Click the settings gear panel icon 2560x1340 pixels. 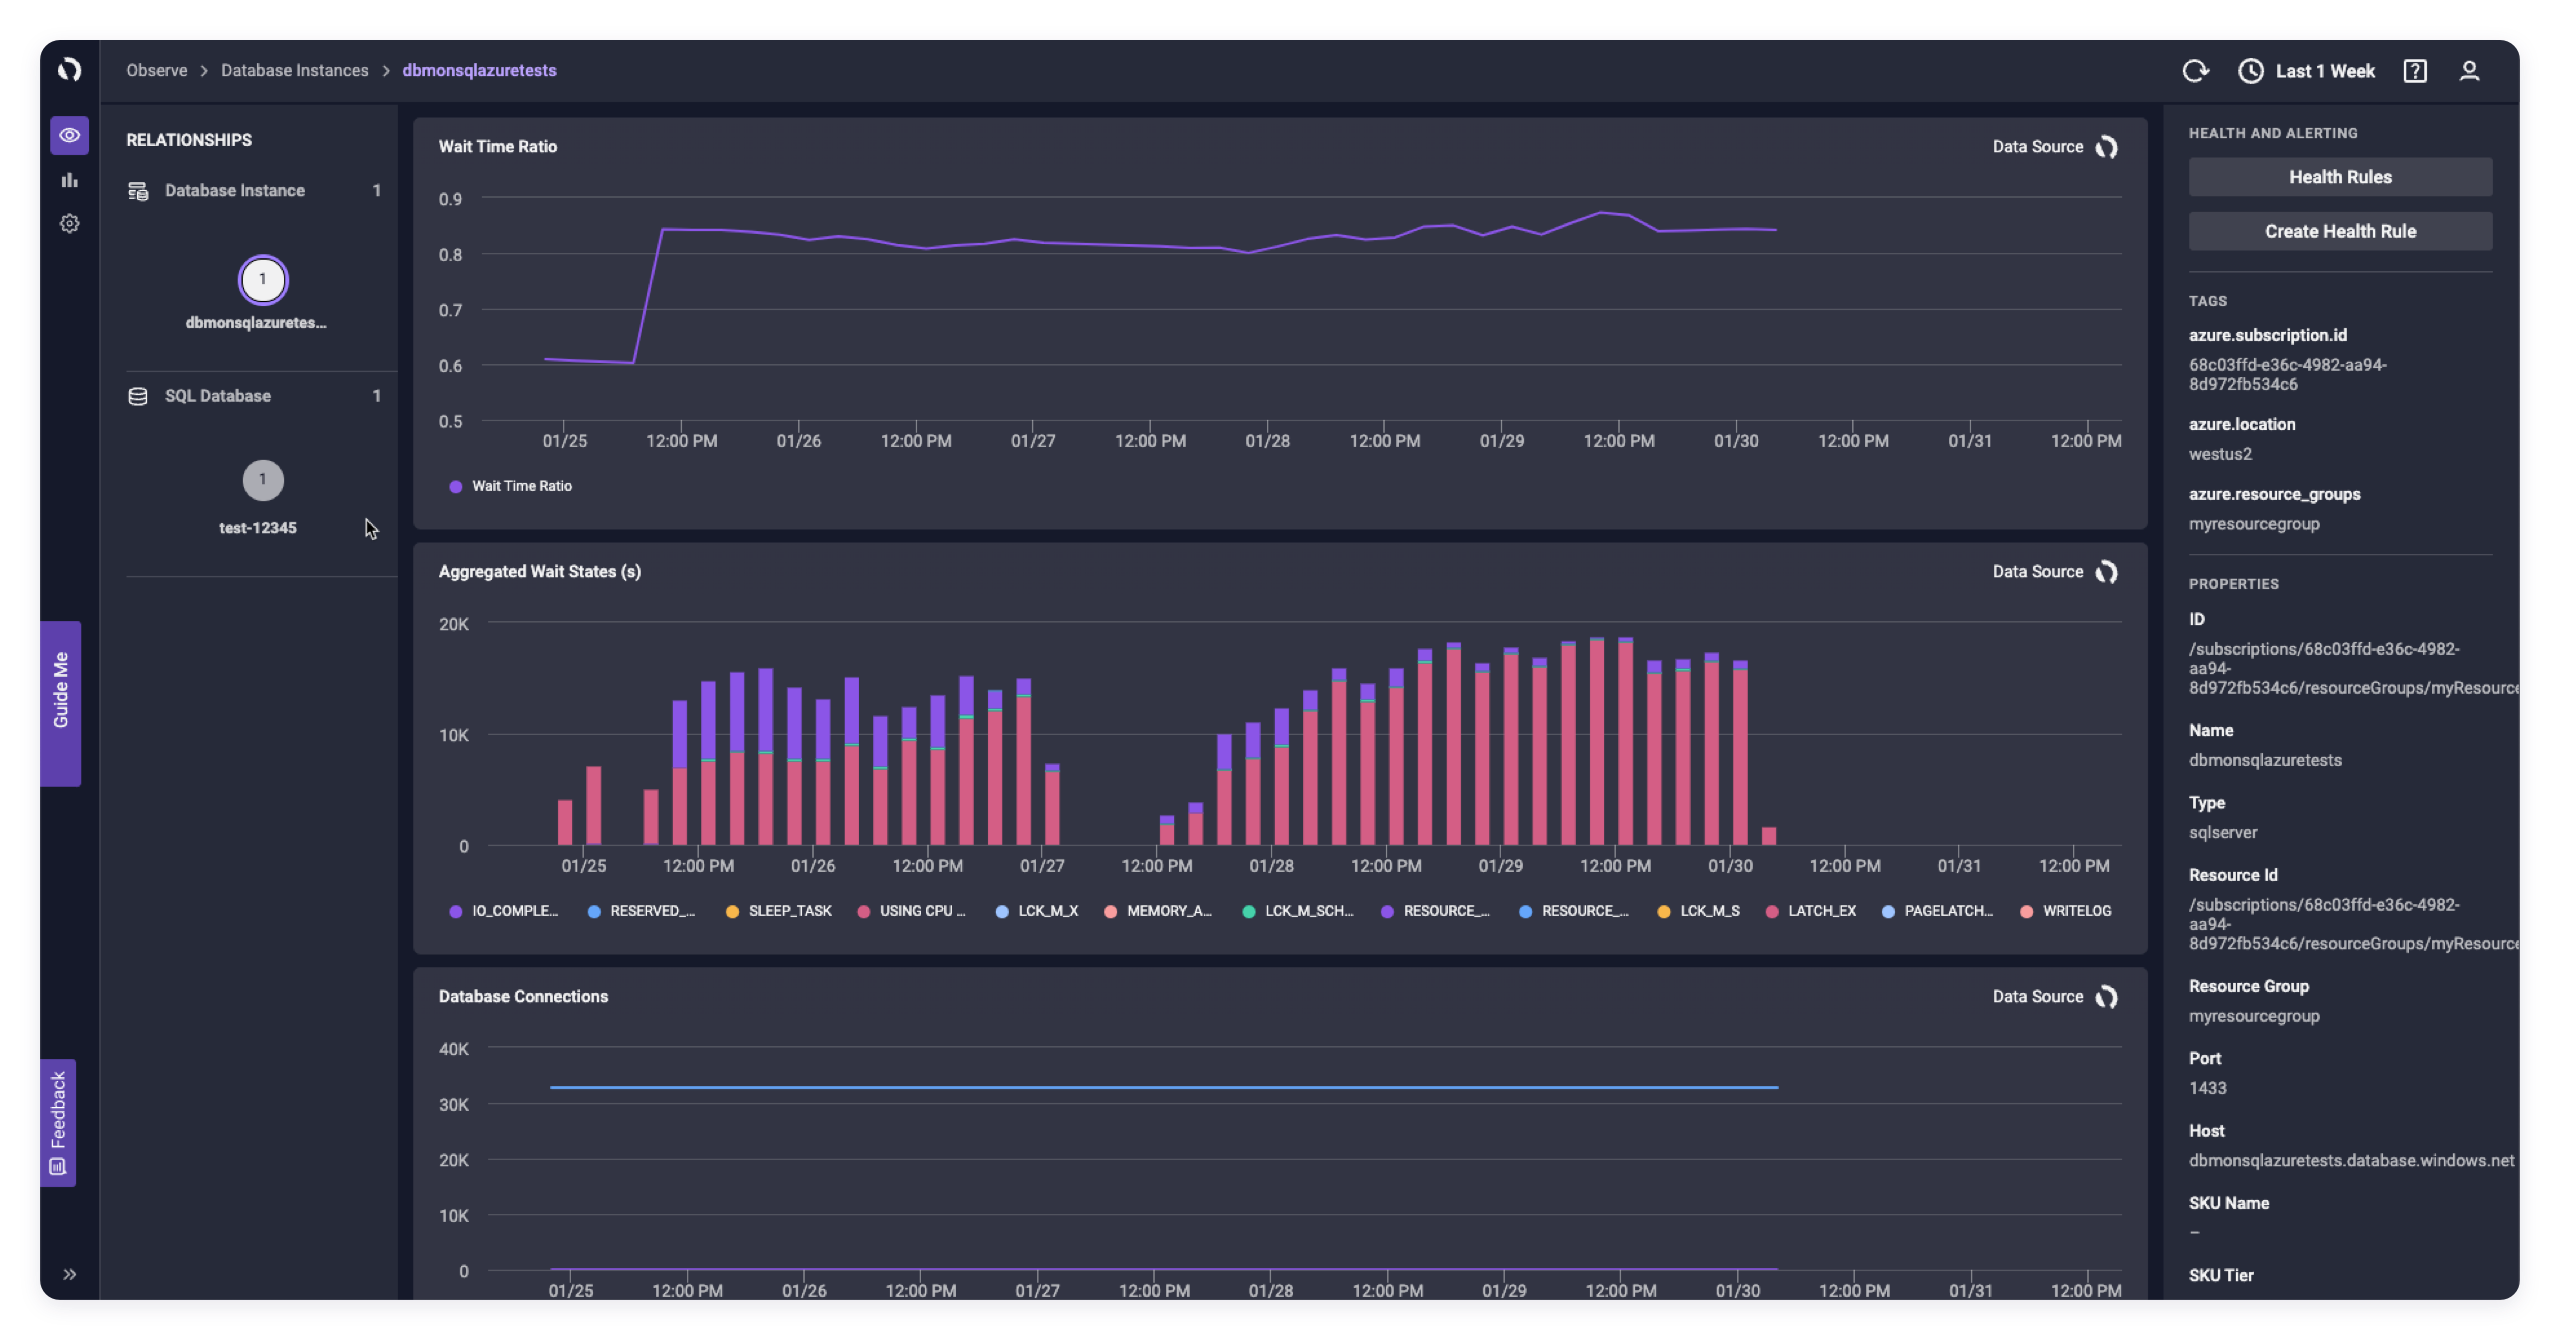pos(68,222)
